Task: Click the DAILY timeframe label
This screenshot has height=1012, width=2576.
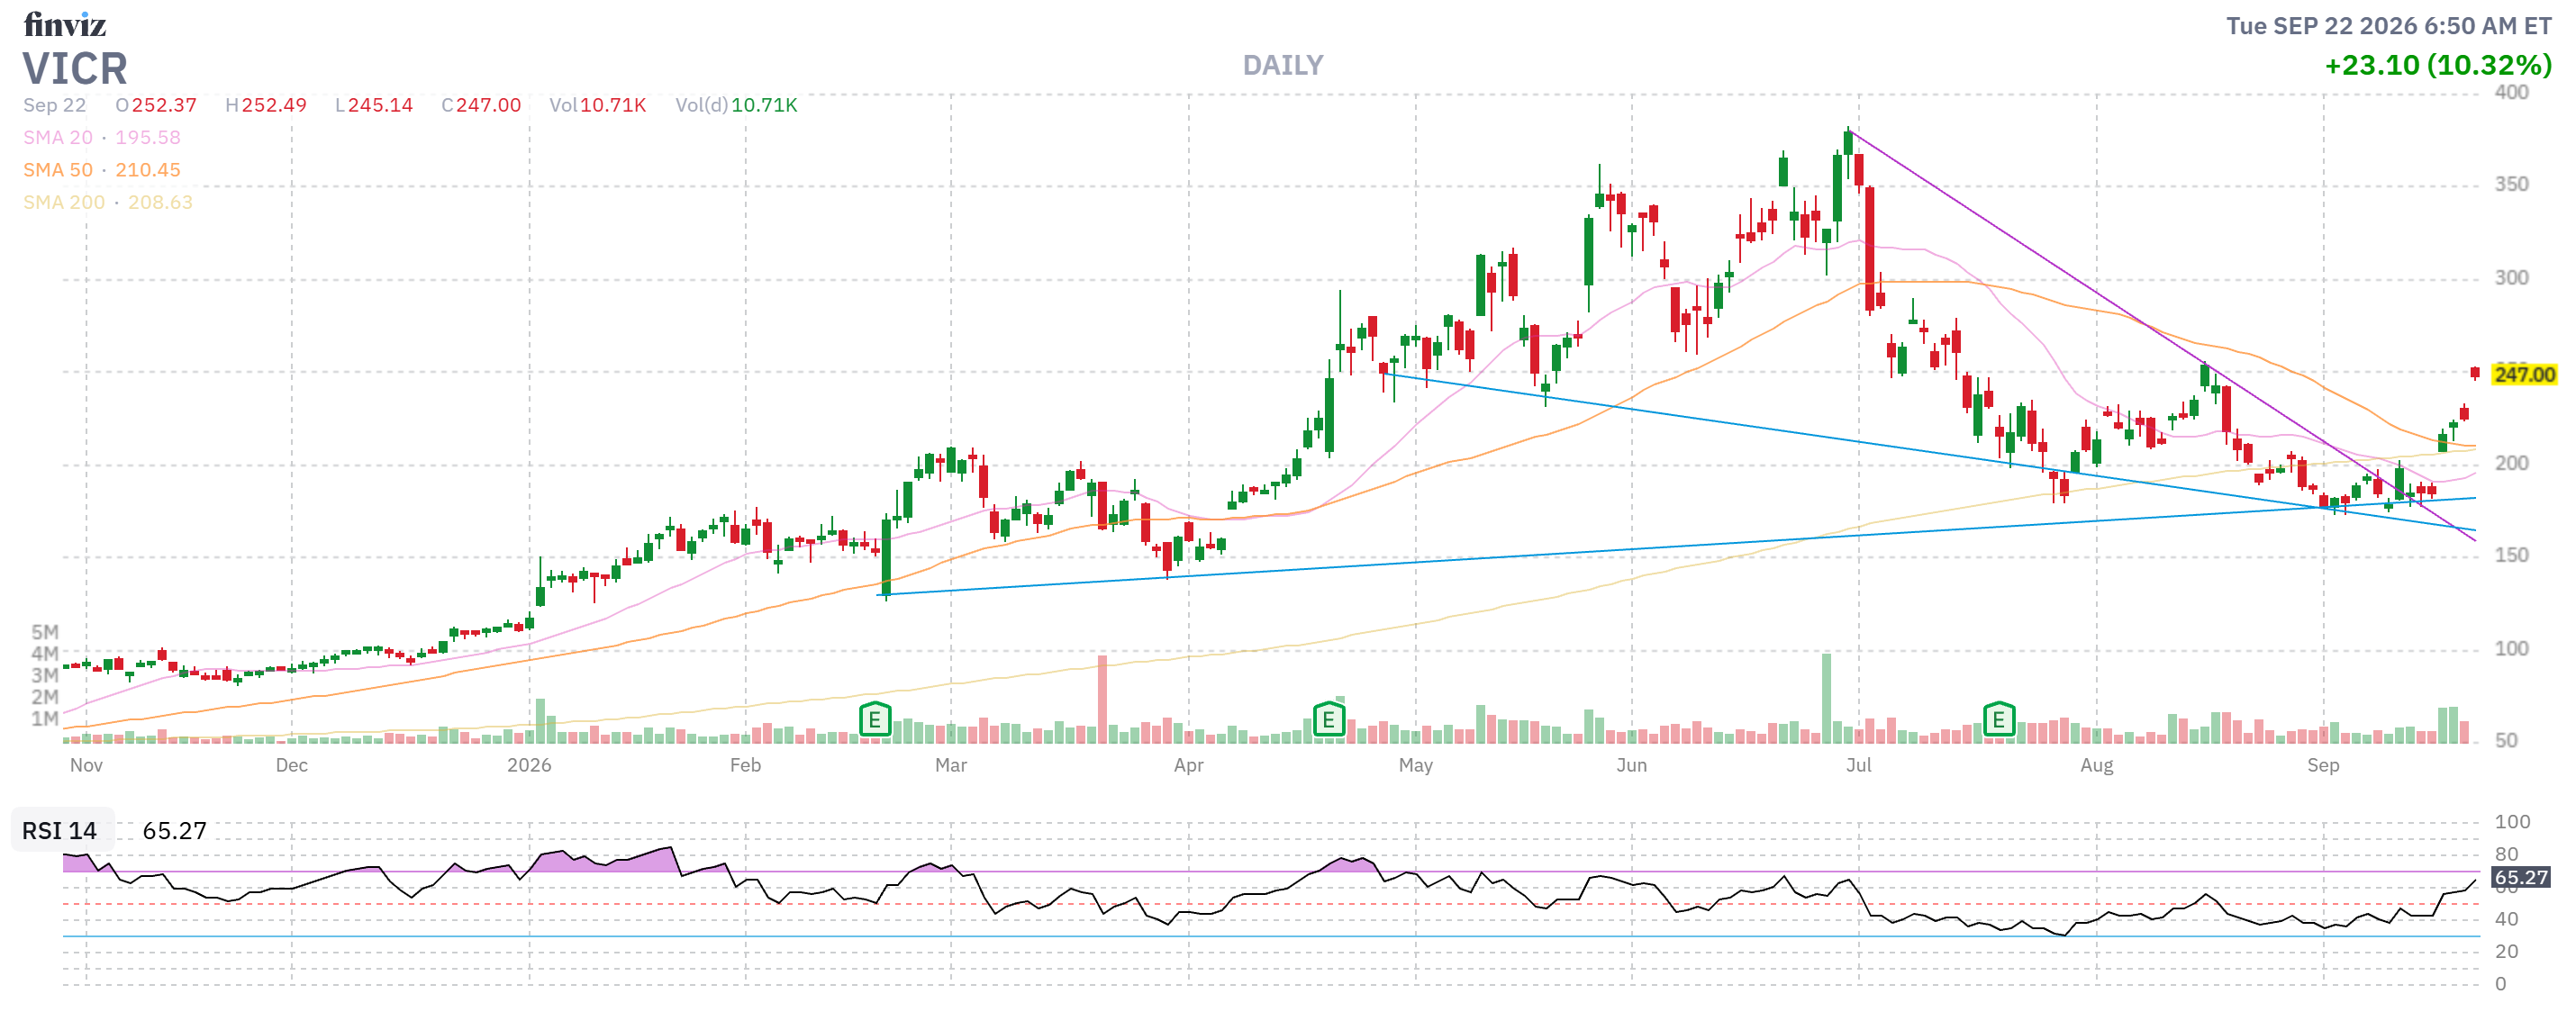Action: 1283,66
